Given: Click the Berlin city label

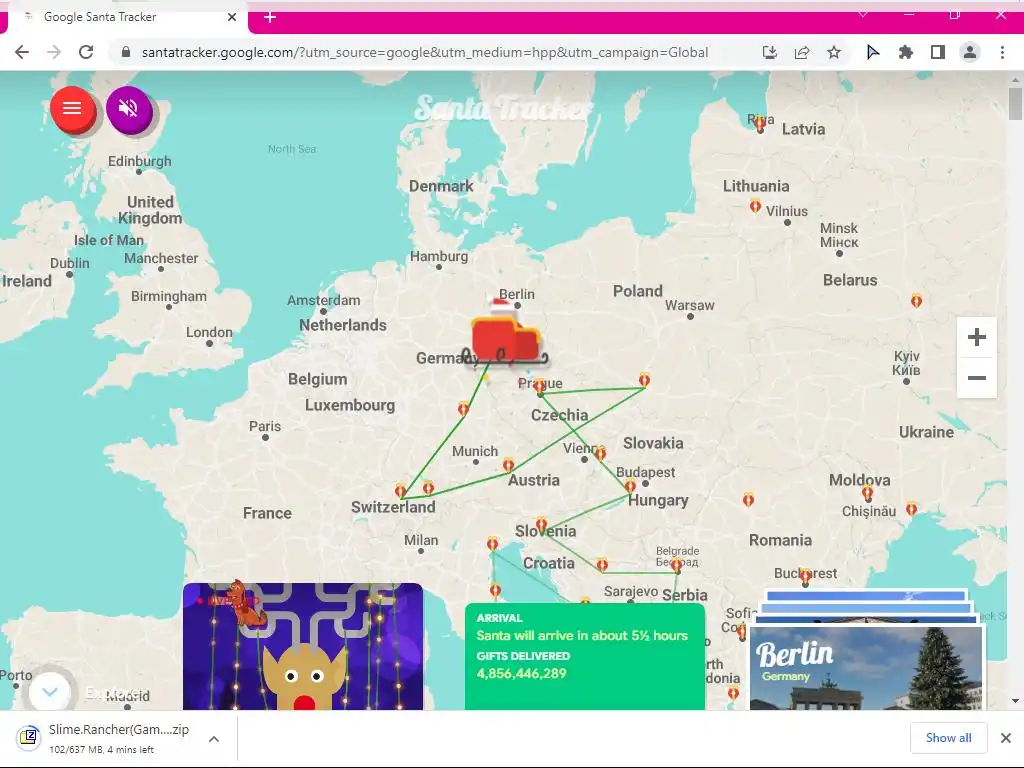Looking at the screenshot, I should 517,295.
